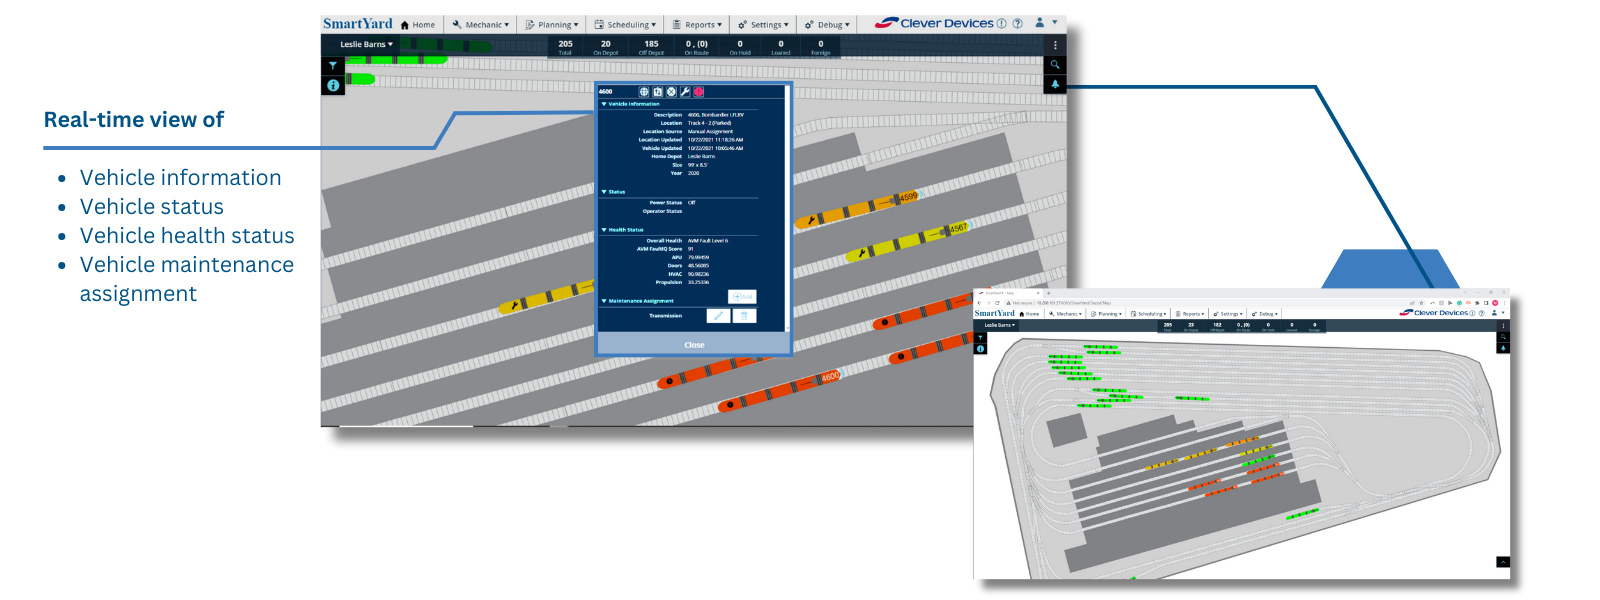1600x600 pixels.
Task: Click the Leslie Barns home depot link in the popup
Action: (701, 157)
